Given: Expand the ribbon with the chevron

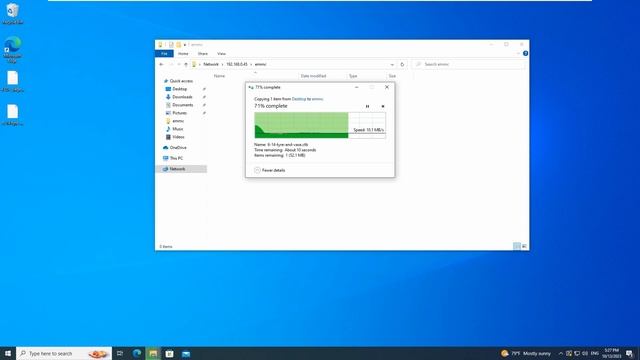Looking at the screenshot, I should click(518, 53).
